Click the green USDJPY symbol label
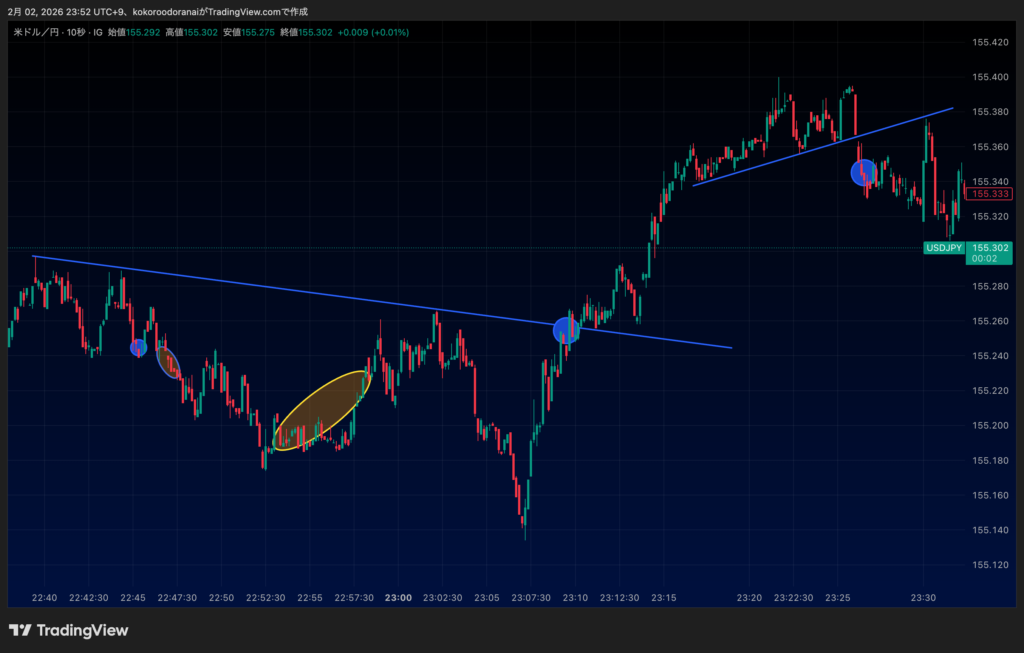 click(943, 247)
